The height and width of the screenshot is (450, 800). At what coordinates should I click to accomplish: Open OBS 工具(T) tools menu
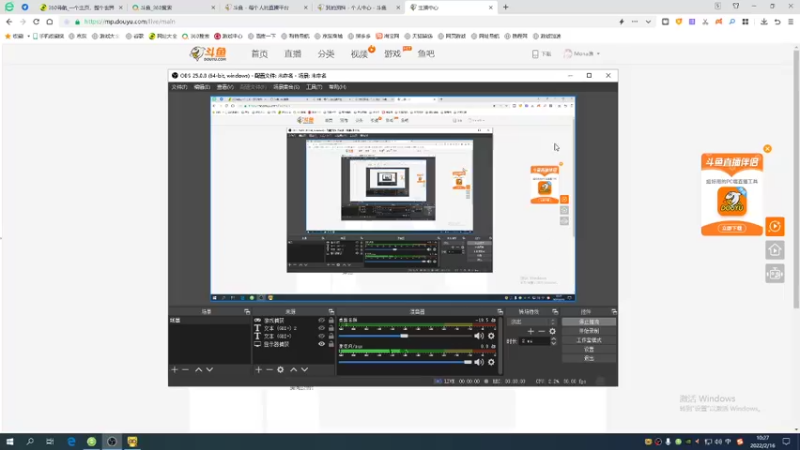coord(314,87)
